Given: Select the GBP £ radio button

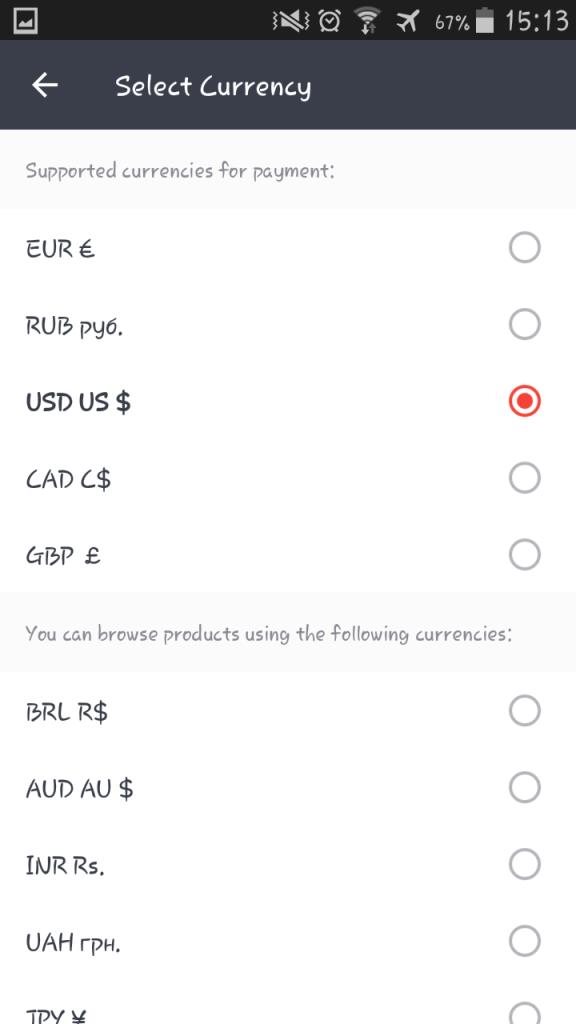Looking at the screenshot, I should click(x=524, y=554).
